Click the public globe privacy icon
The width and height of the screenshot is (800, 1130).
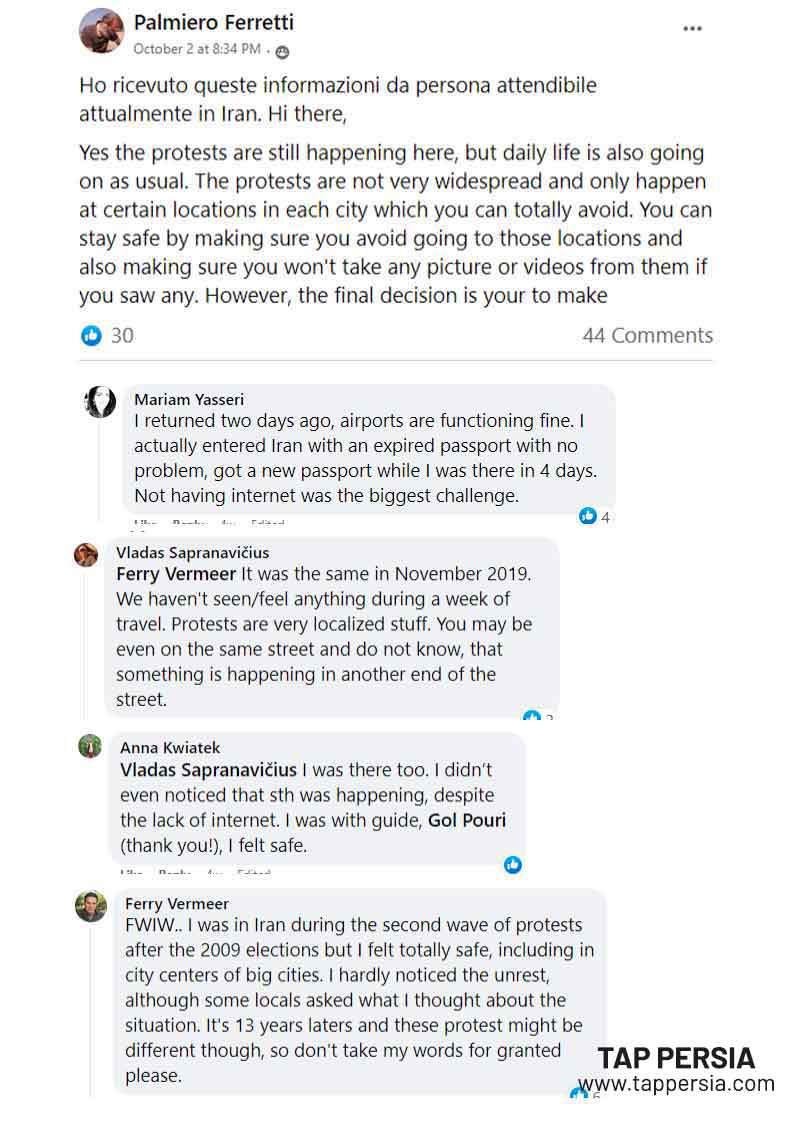tap(282, 51)
